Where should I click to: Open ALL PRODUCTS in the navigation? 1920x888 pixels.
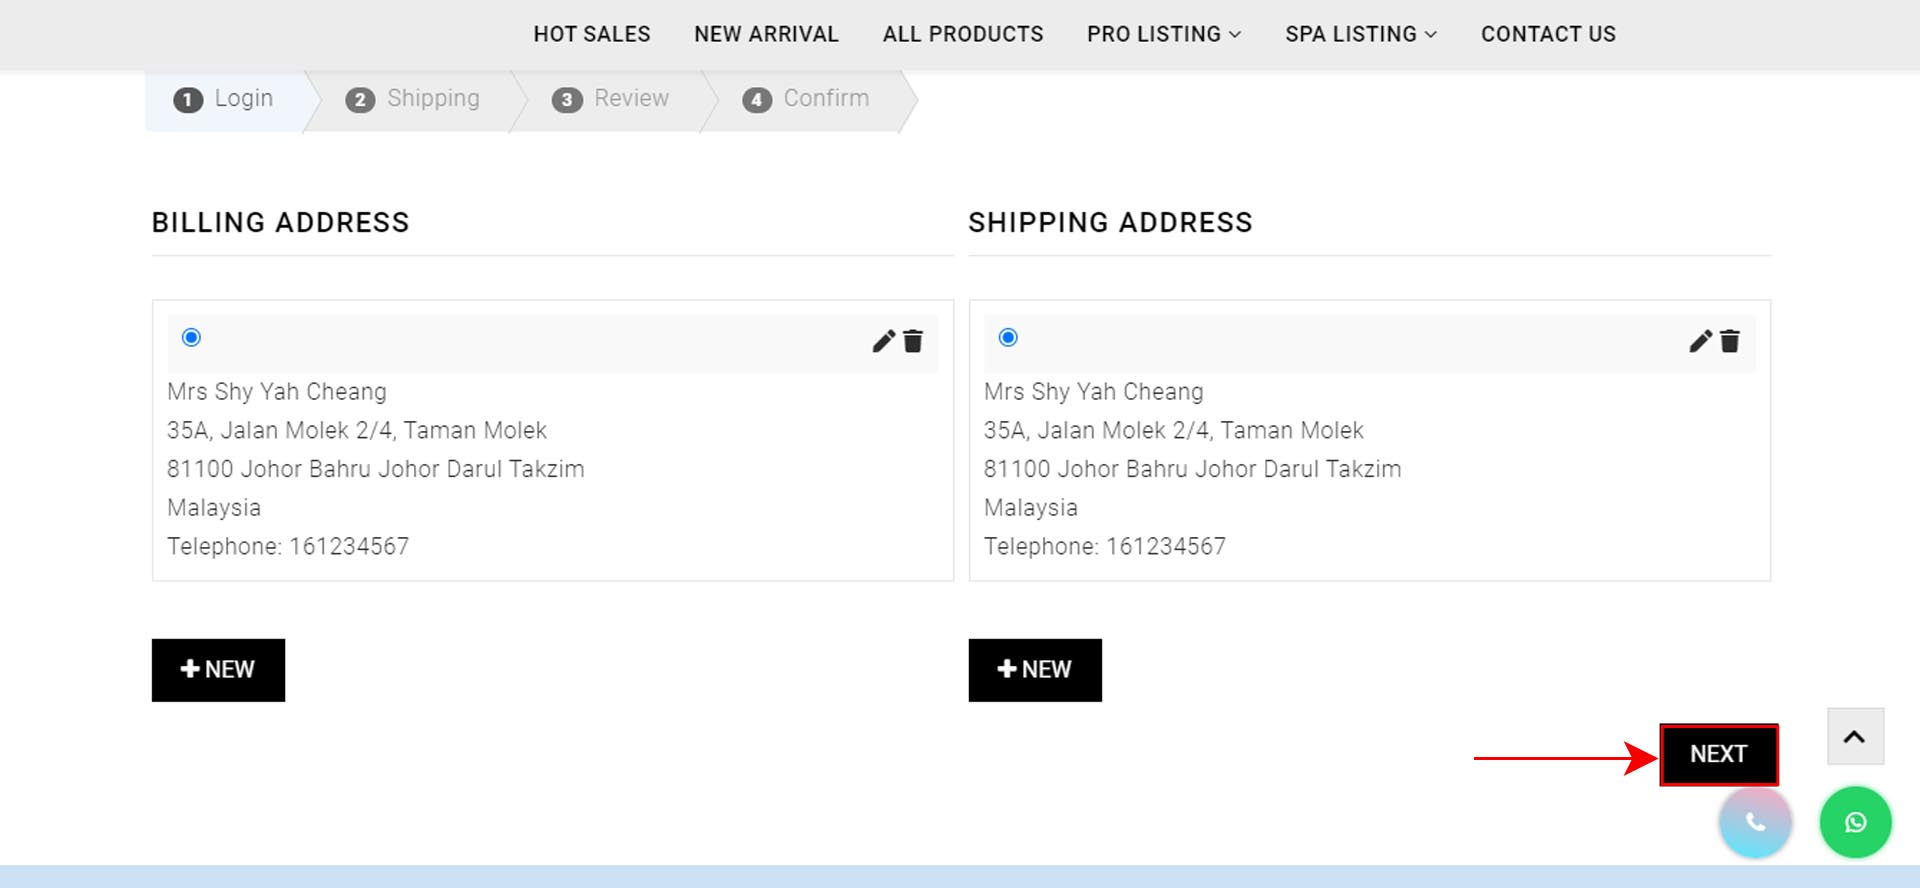pyautogui.click(x=963, y=34)
